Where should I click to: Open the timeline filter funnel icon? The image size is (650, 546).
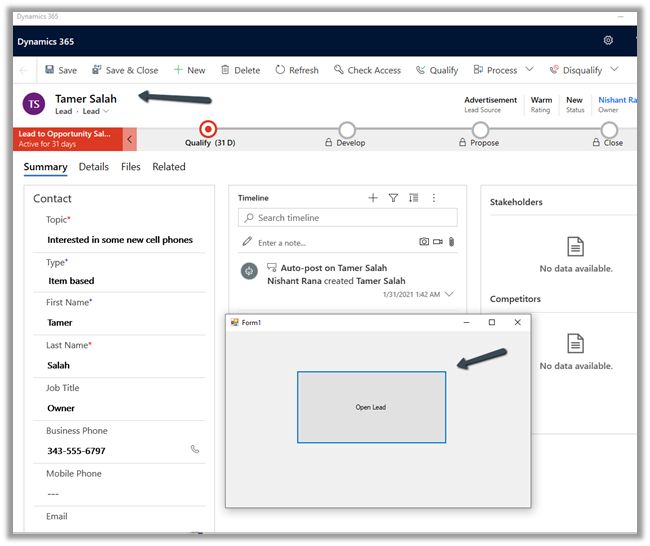[x=393, y=198]
